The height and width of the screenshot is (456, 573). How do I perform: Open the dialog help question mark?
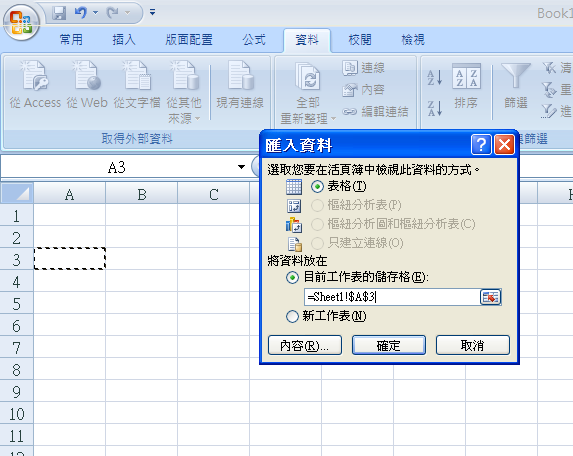click(x=481, y=145)
